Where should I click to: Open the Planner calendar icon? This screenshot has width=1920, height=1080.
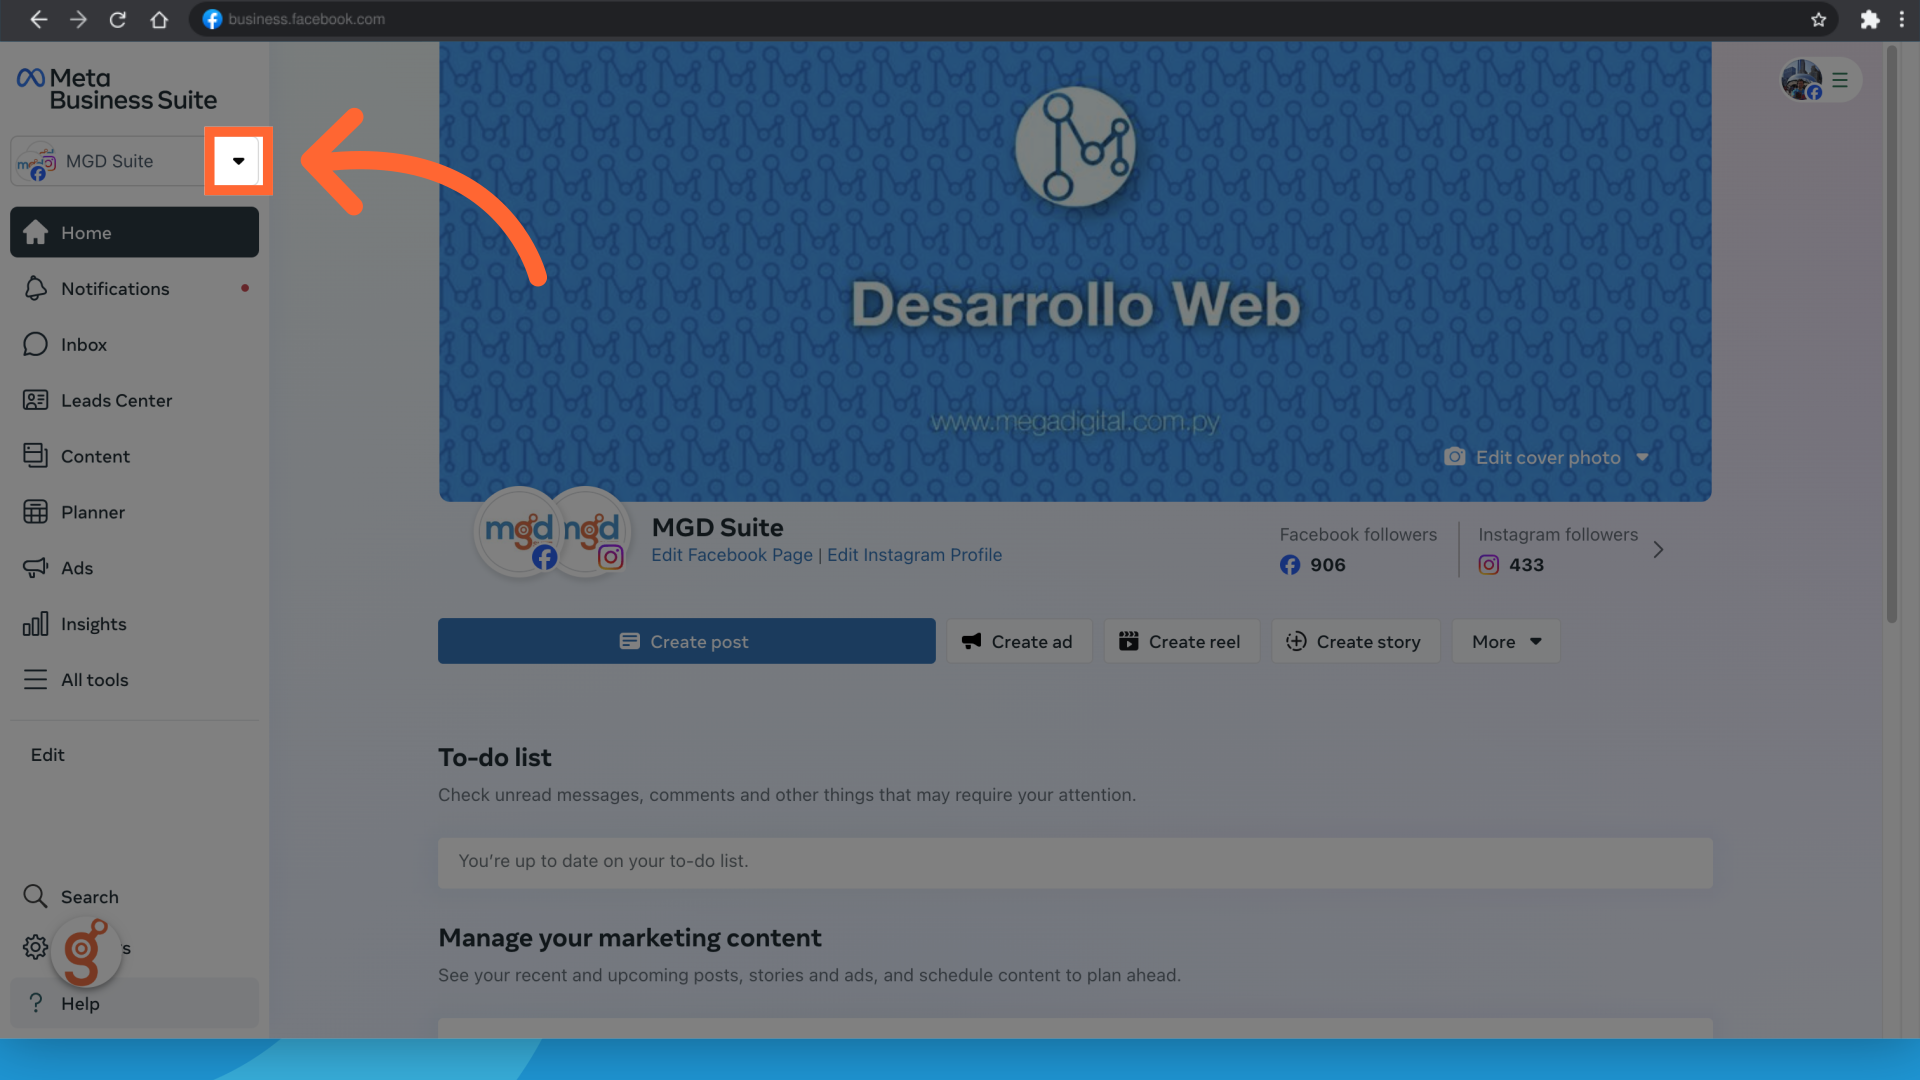[x=35, y=512]
